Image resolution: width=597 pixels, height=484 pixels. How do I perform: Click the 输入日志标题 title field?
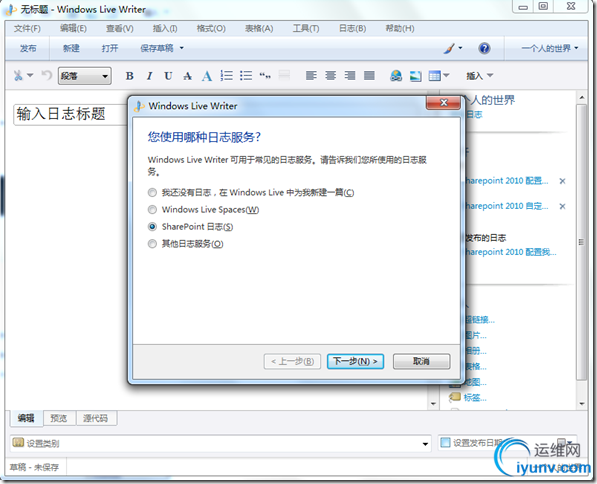(71, 114)
